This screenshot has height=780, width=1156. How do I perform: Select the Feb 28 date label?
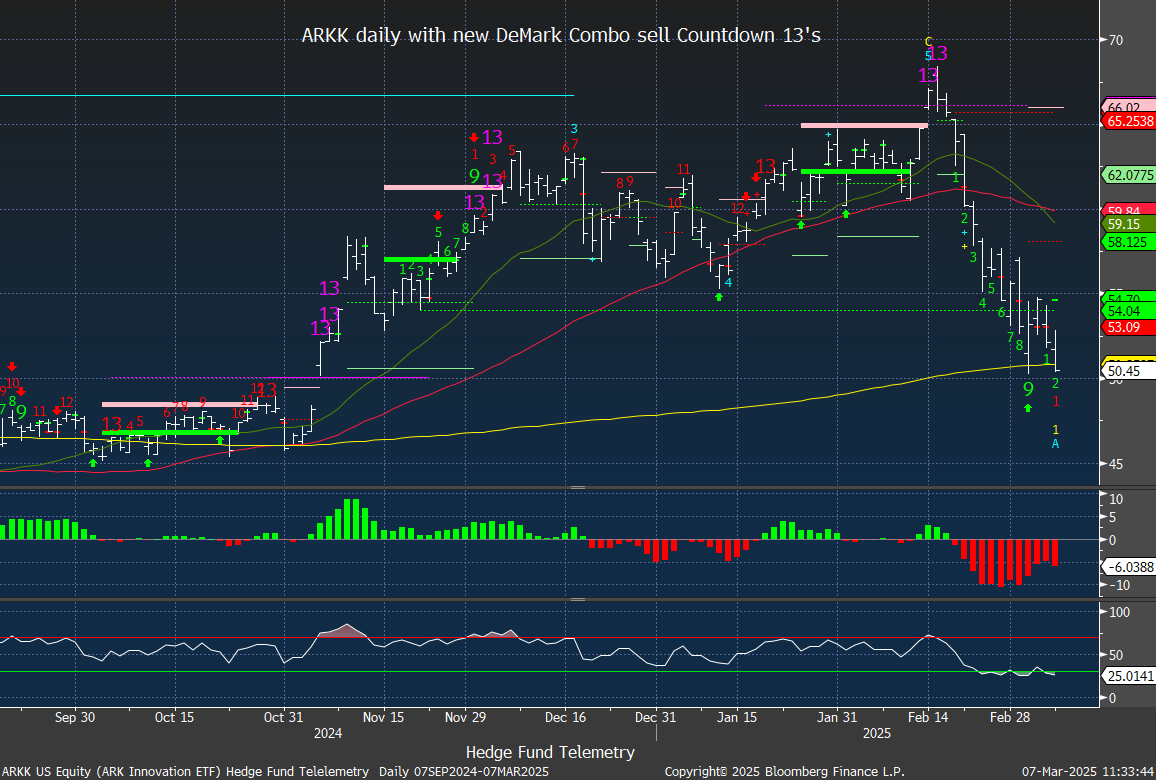(x=1010, y=717)
